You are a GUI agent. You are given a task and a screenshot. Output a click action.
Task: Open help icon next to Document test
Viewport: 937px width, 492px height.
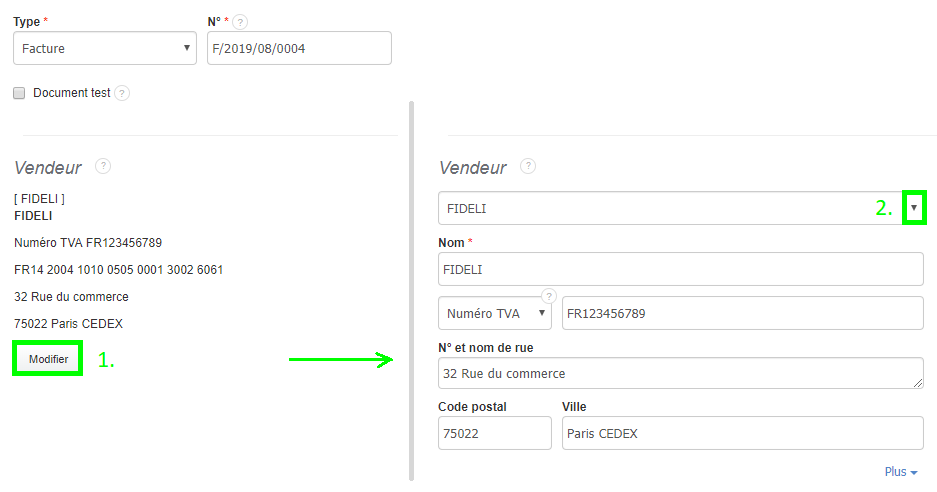[x=122, y=93]
